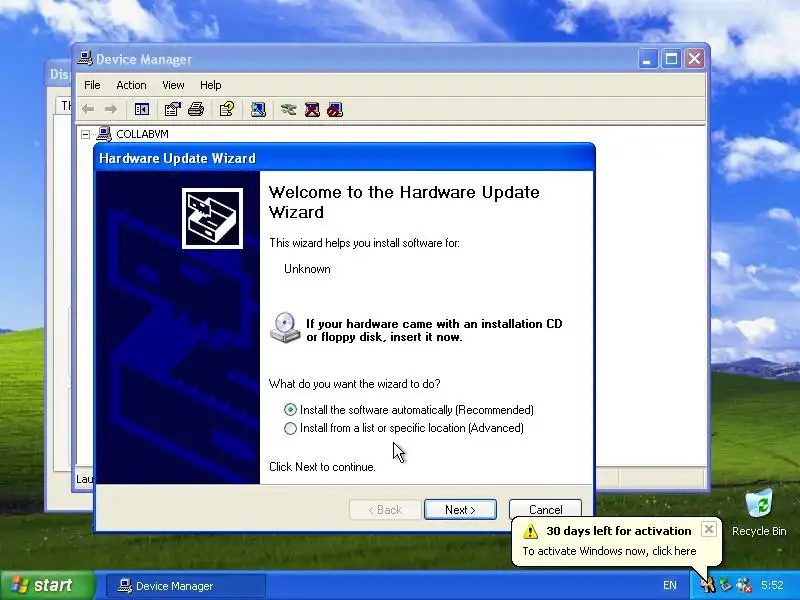Click the Next button in the wizard
800x600 pixels.
pos(460,510)
